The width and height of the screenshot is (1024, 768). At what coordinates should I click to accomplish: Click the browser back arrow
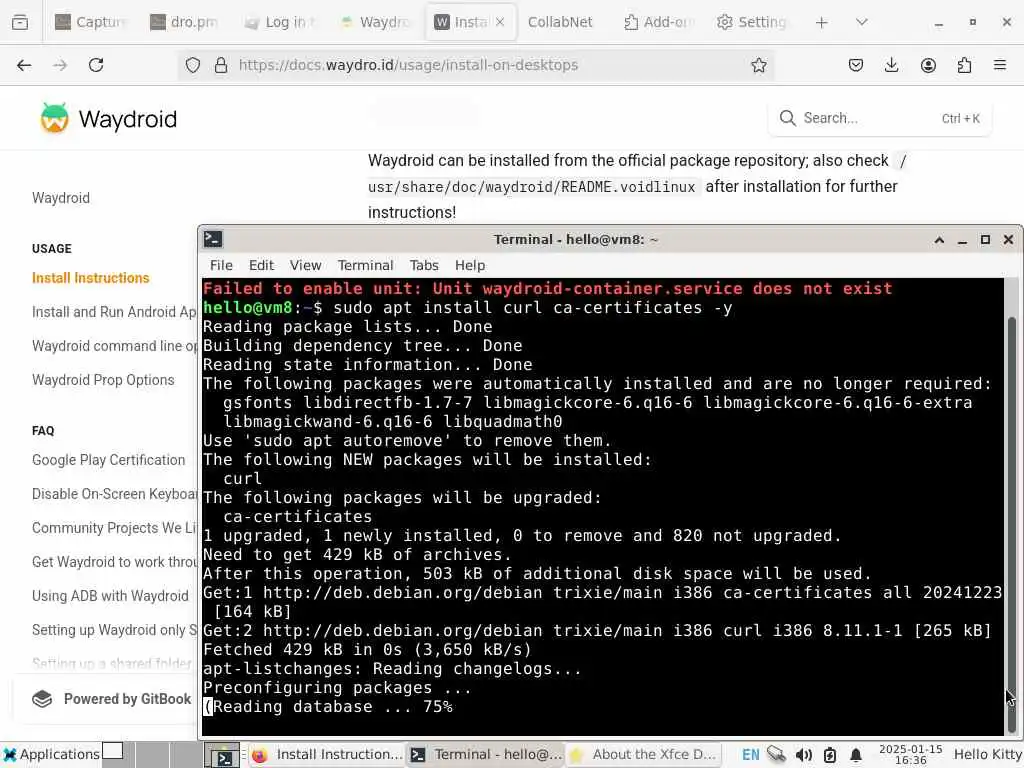pos(24,65)
